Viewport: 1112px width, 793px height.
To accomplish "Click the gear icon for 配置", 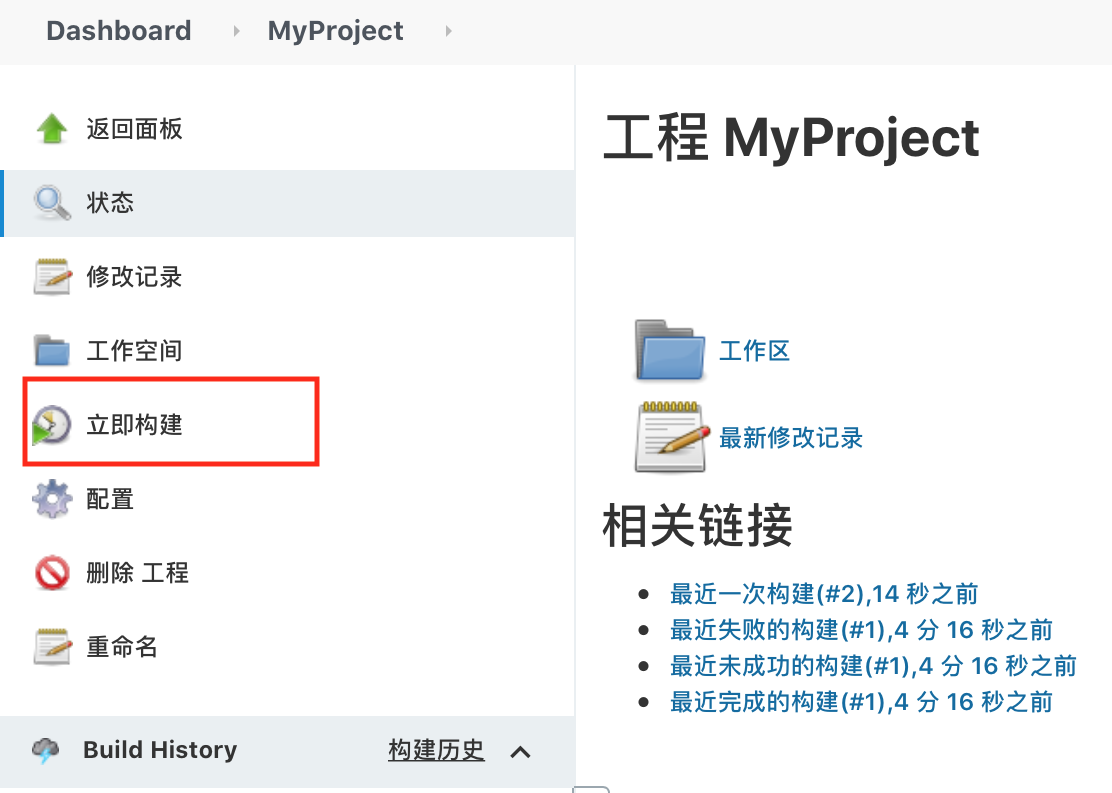I will [52, 499].
